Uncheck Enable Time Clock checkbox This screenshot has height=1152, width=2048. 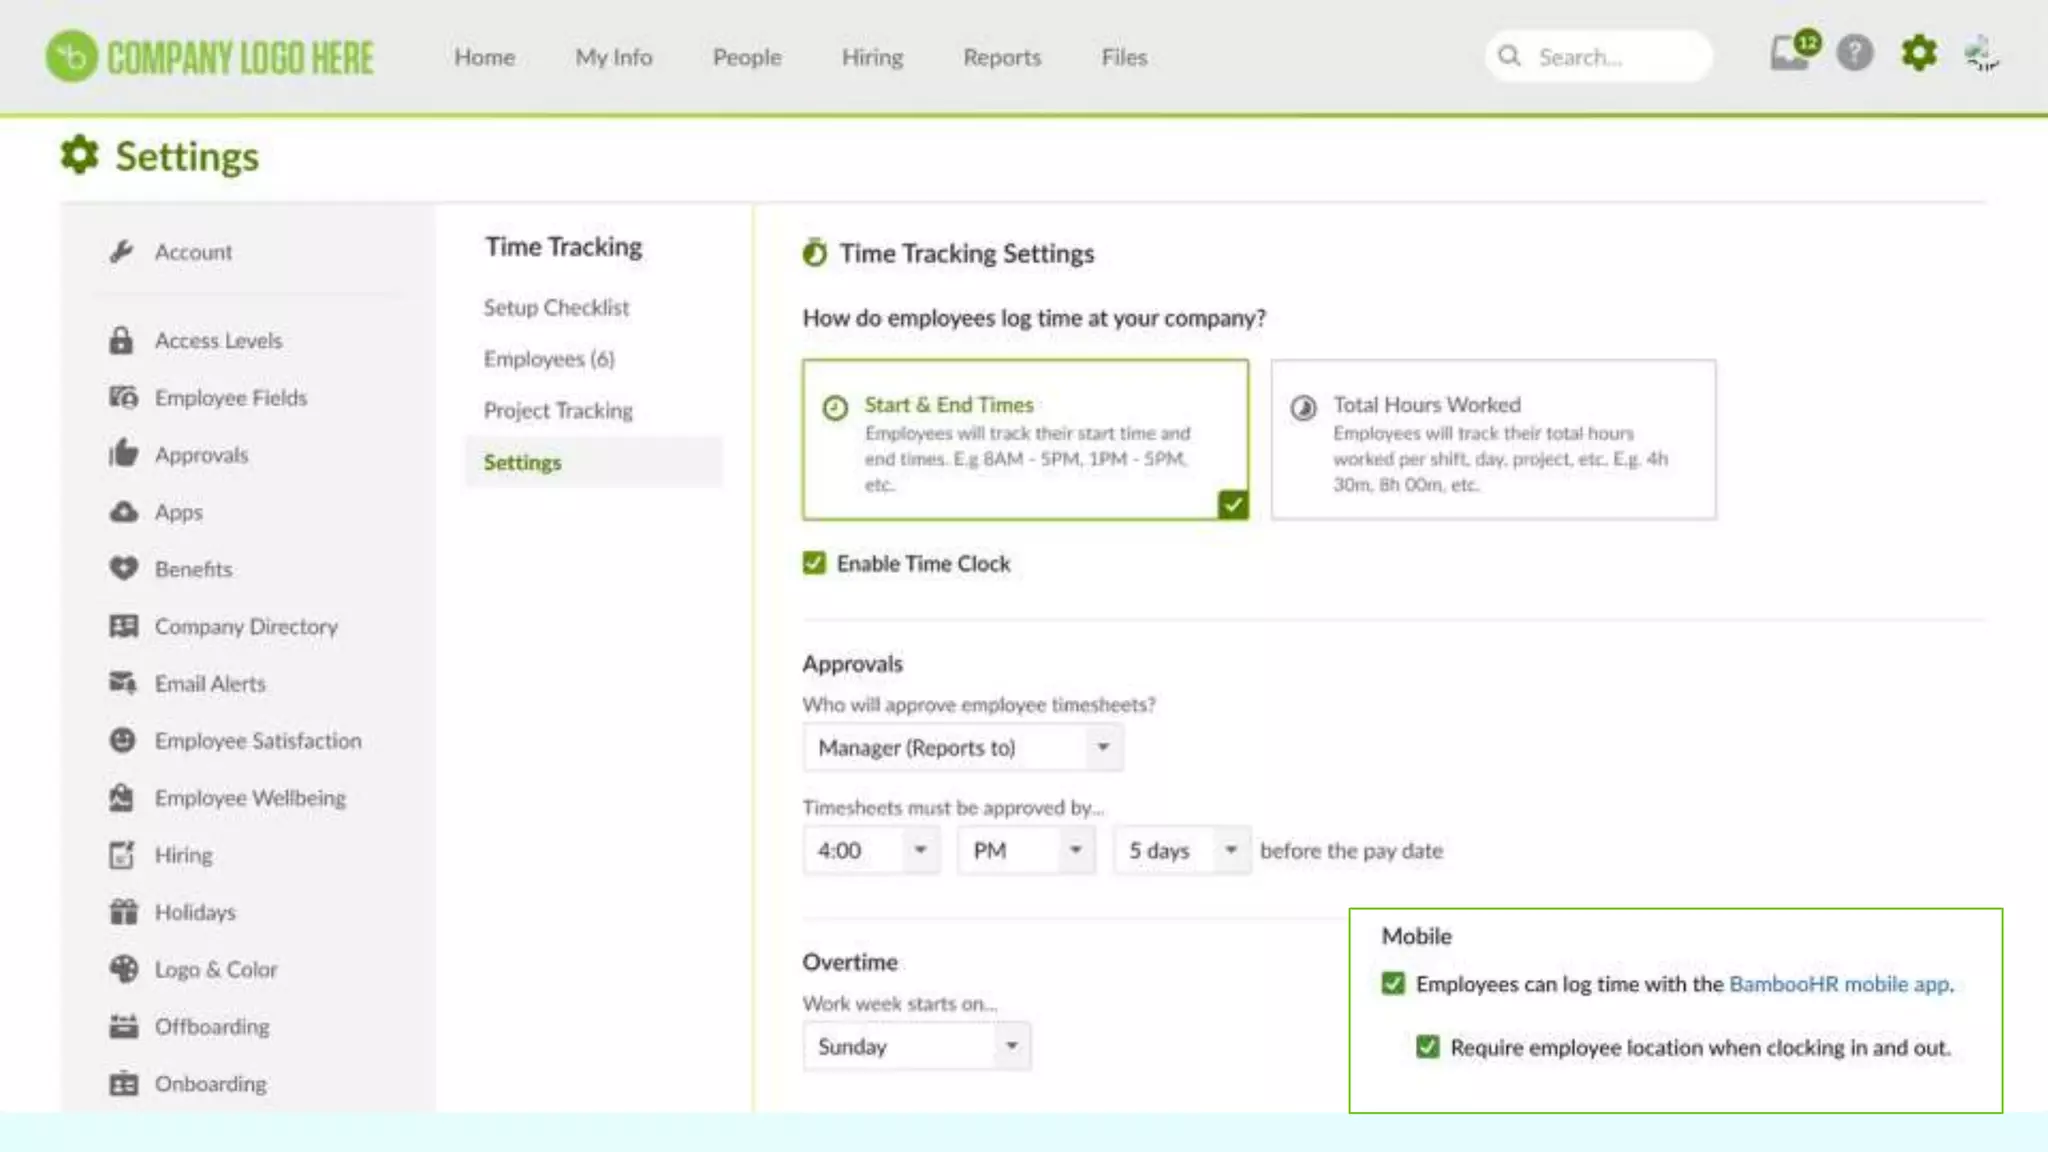[x=814, y=563]
